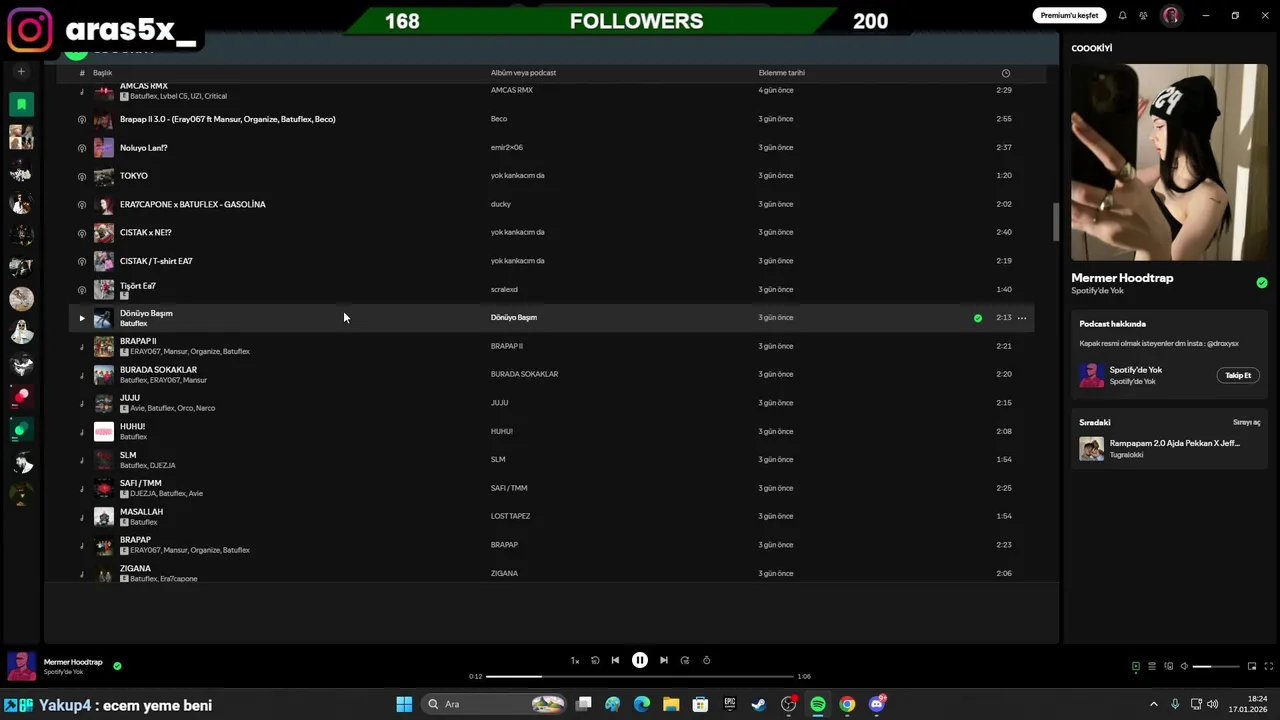Open the LOST TAPEZ album link
The width and height of the screenshot is (1280, 720).
point(510,516)
